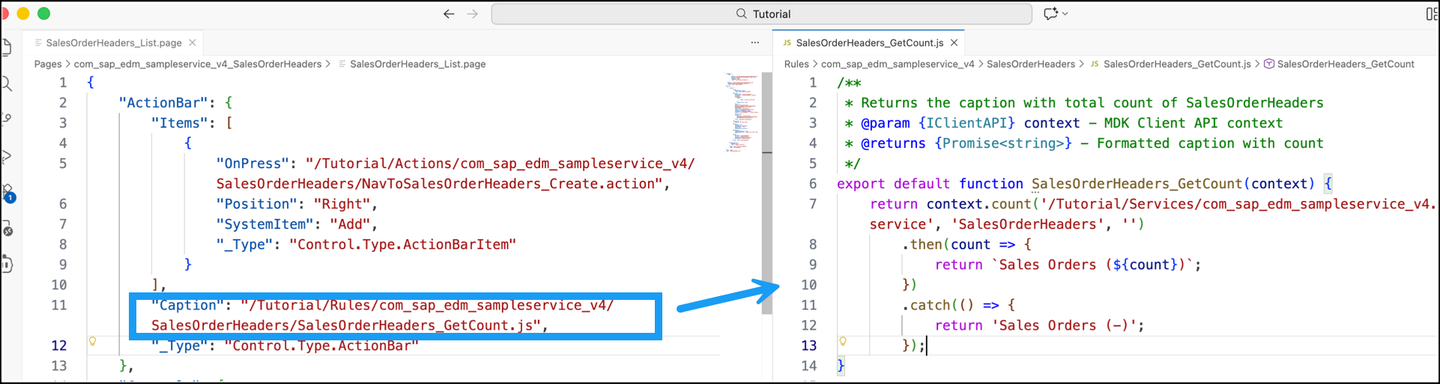
Task: Open the Copilot chat icon
Action: click(x=1050, y=14)
